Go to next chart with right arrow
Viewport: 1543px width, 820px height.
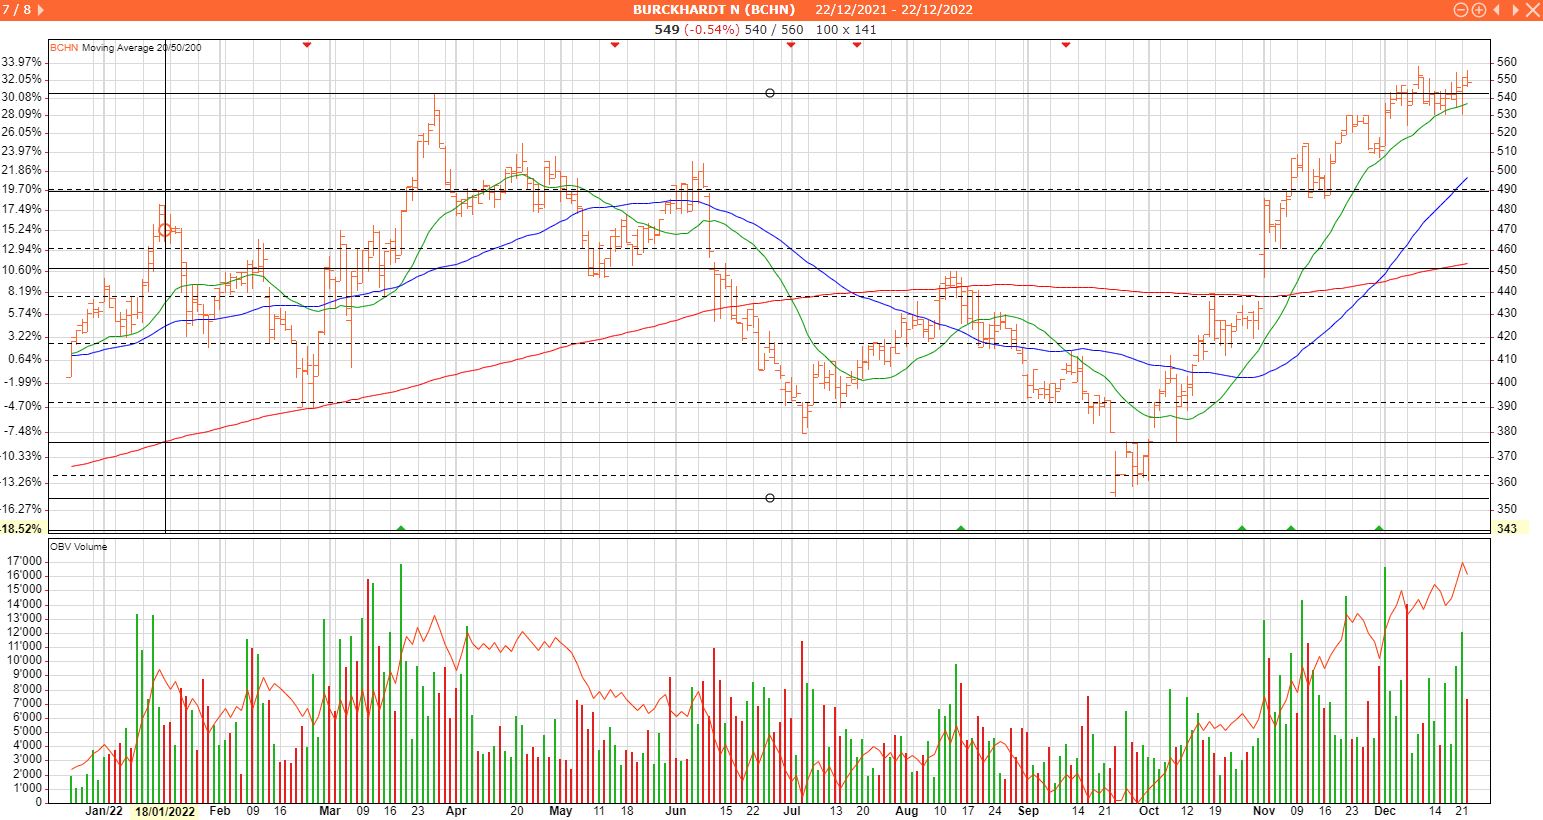click(x=1513, y=10)
